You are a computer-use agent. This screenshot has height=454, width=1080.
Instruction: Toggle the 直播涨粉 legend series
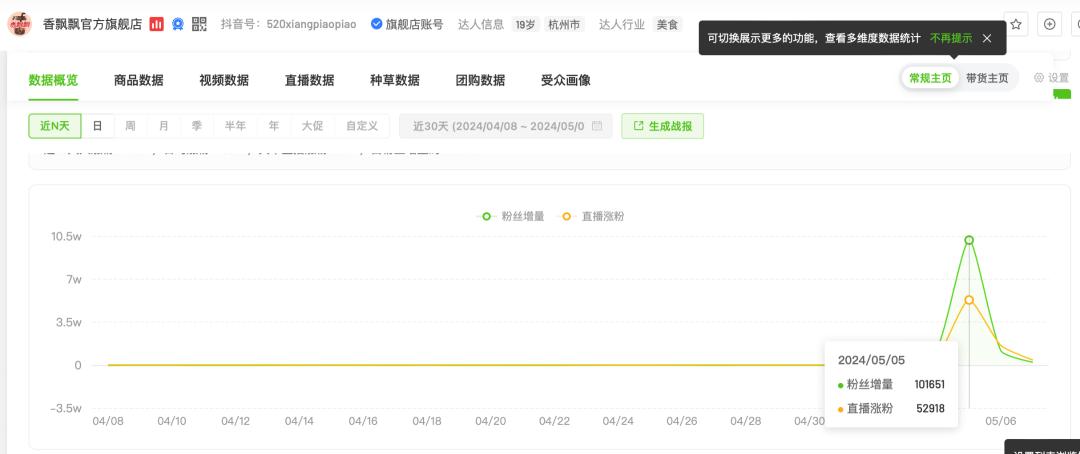click(592, 216)
